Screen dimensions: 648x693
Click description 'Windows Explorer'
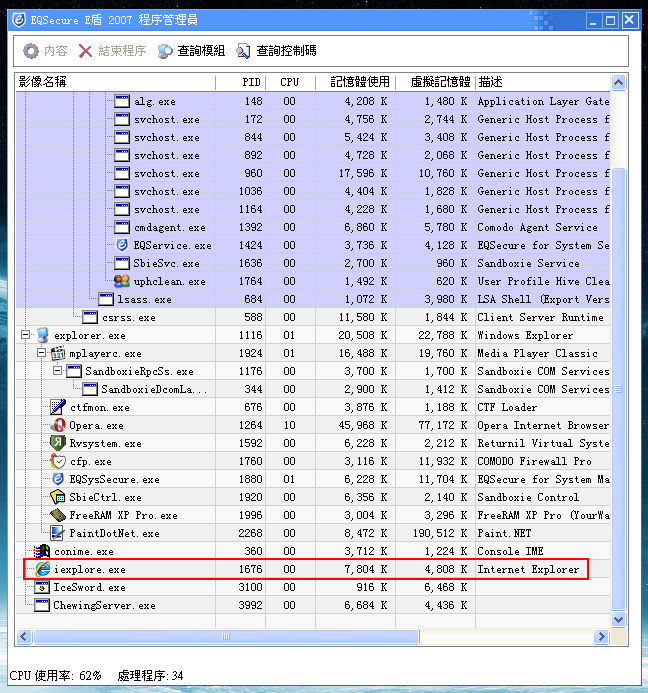[x=525, y=335]
